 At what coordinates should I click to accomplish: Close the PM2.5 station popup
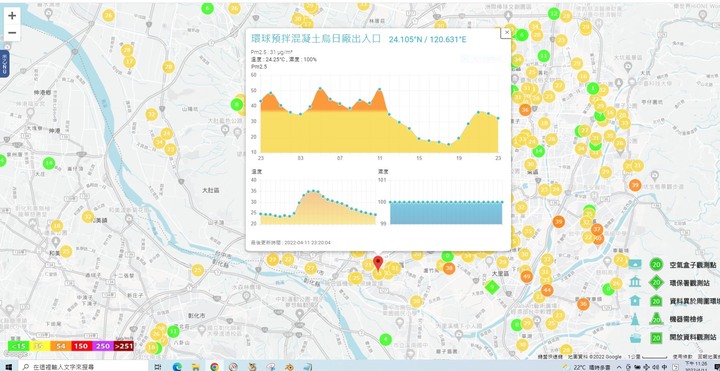point(506,33)
